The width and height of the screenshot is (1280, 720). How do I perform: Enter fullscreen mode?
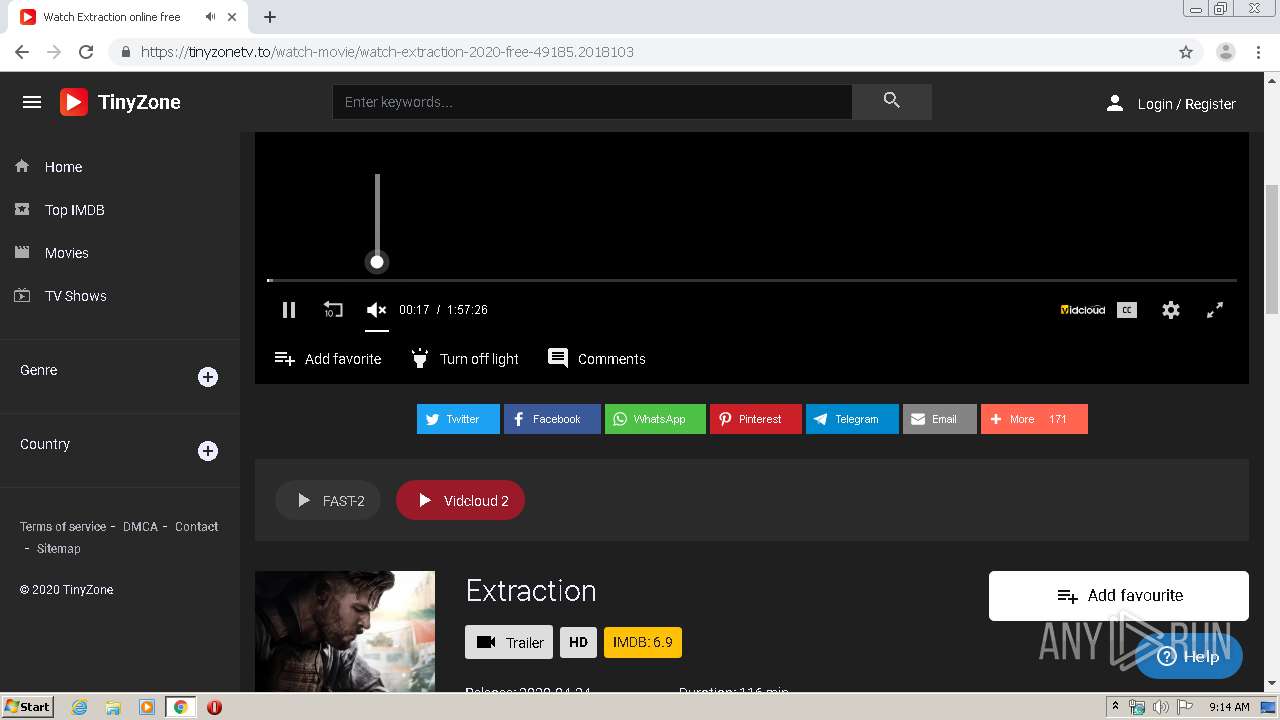coord(1215,310)
